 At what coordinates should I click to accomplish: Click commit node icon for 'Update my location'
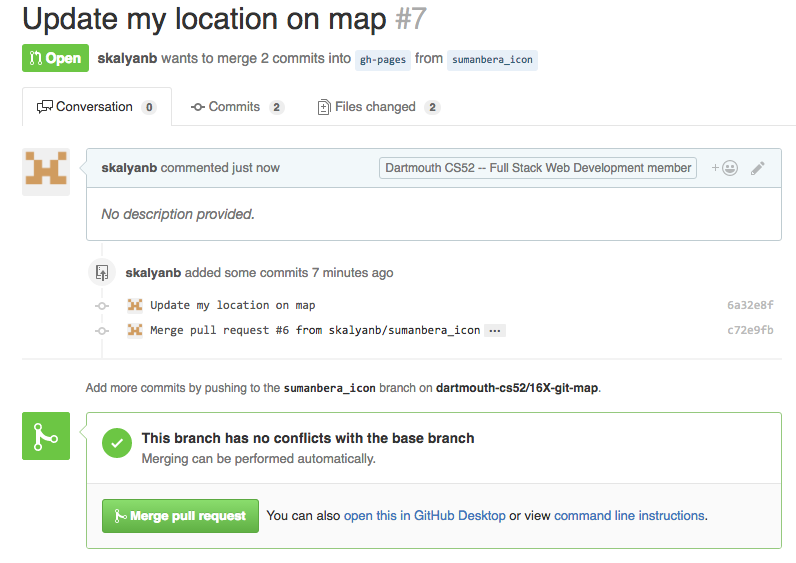click(102, 306)
